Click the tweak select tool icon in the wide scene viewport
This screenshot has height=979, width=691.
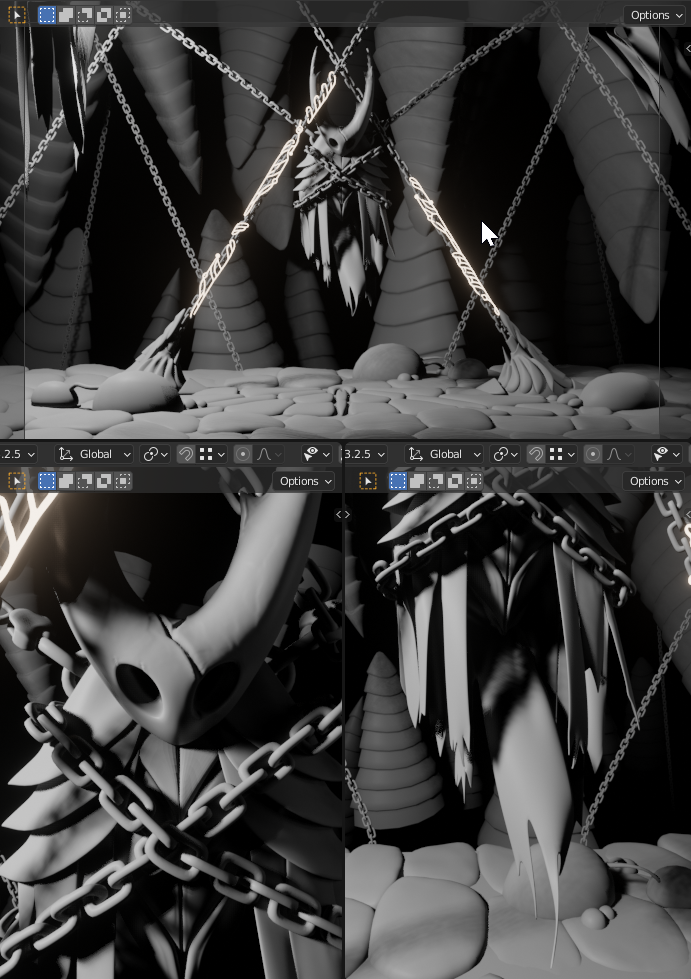[17, 15]
